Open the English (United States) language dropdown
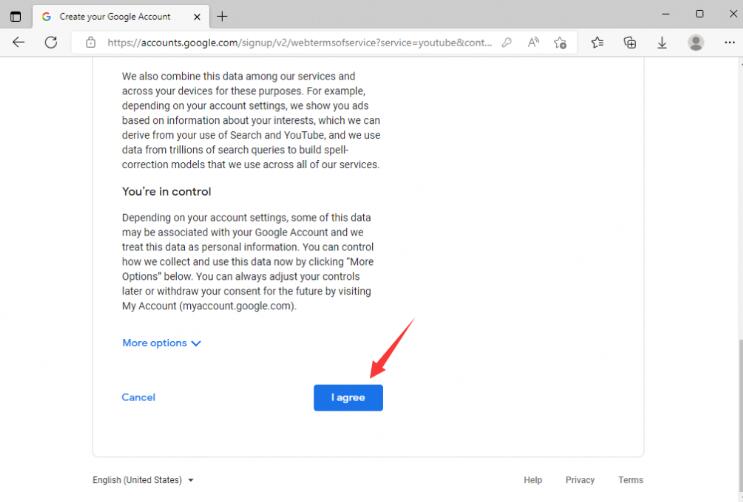Image resolution: width=743 pixels, height=502 pixels. point(143,480)
